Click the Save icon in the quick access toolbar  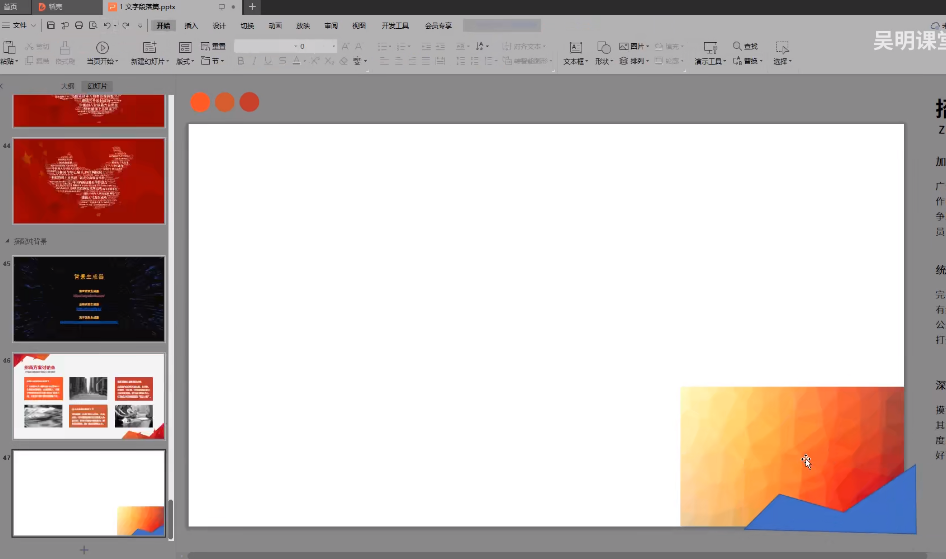coord(51,25)
